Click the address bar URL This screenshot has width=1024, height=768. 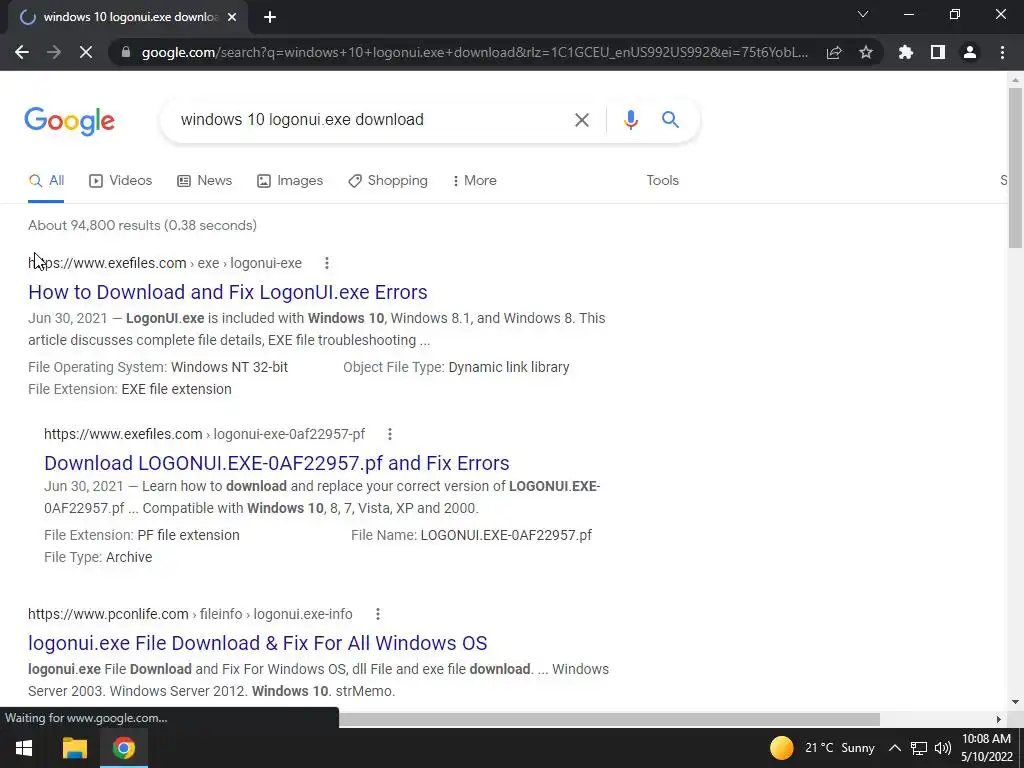pos(475,52)
